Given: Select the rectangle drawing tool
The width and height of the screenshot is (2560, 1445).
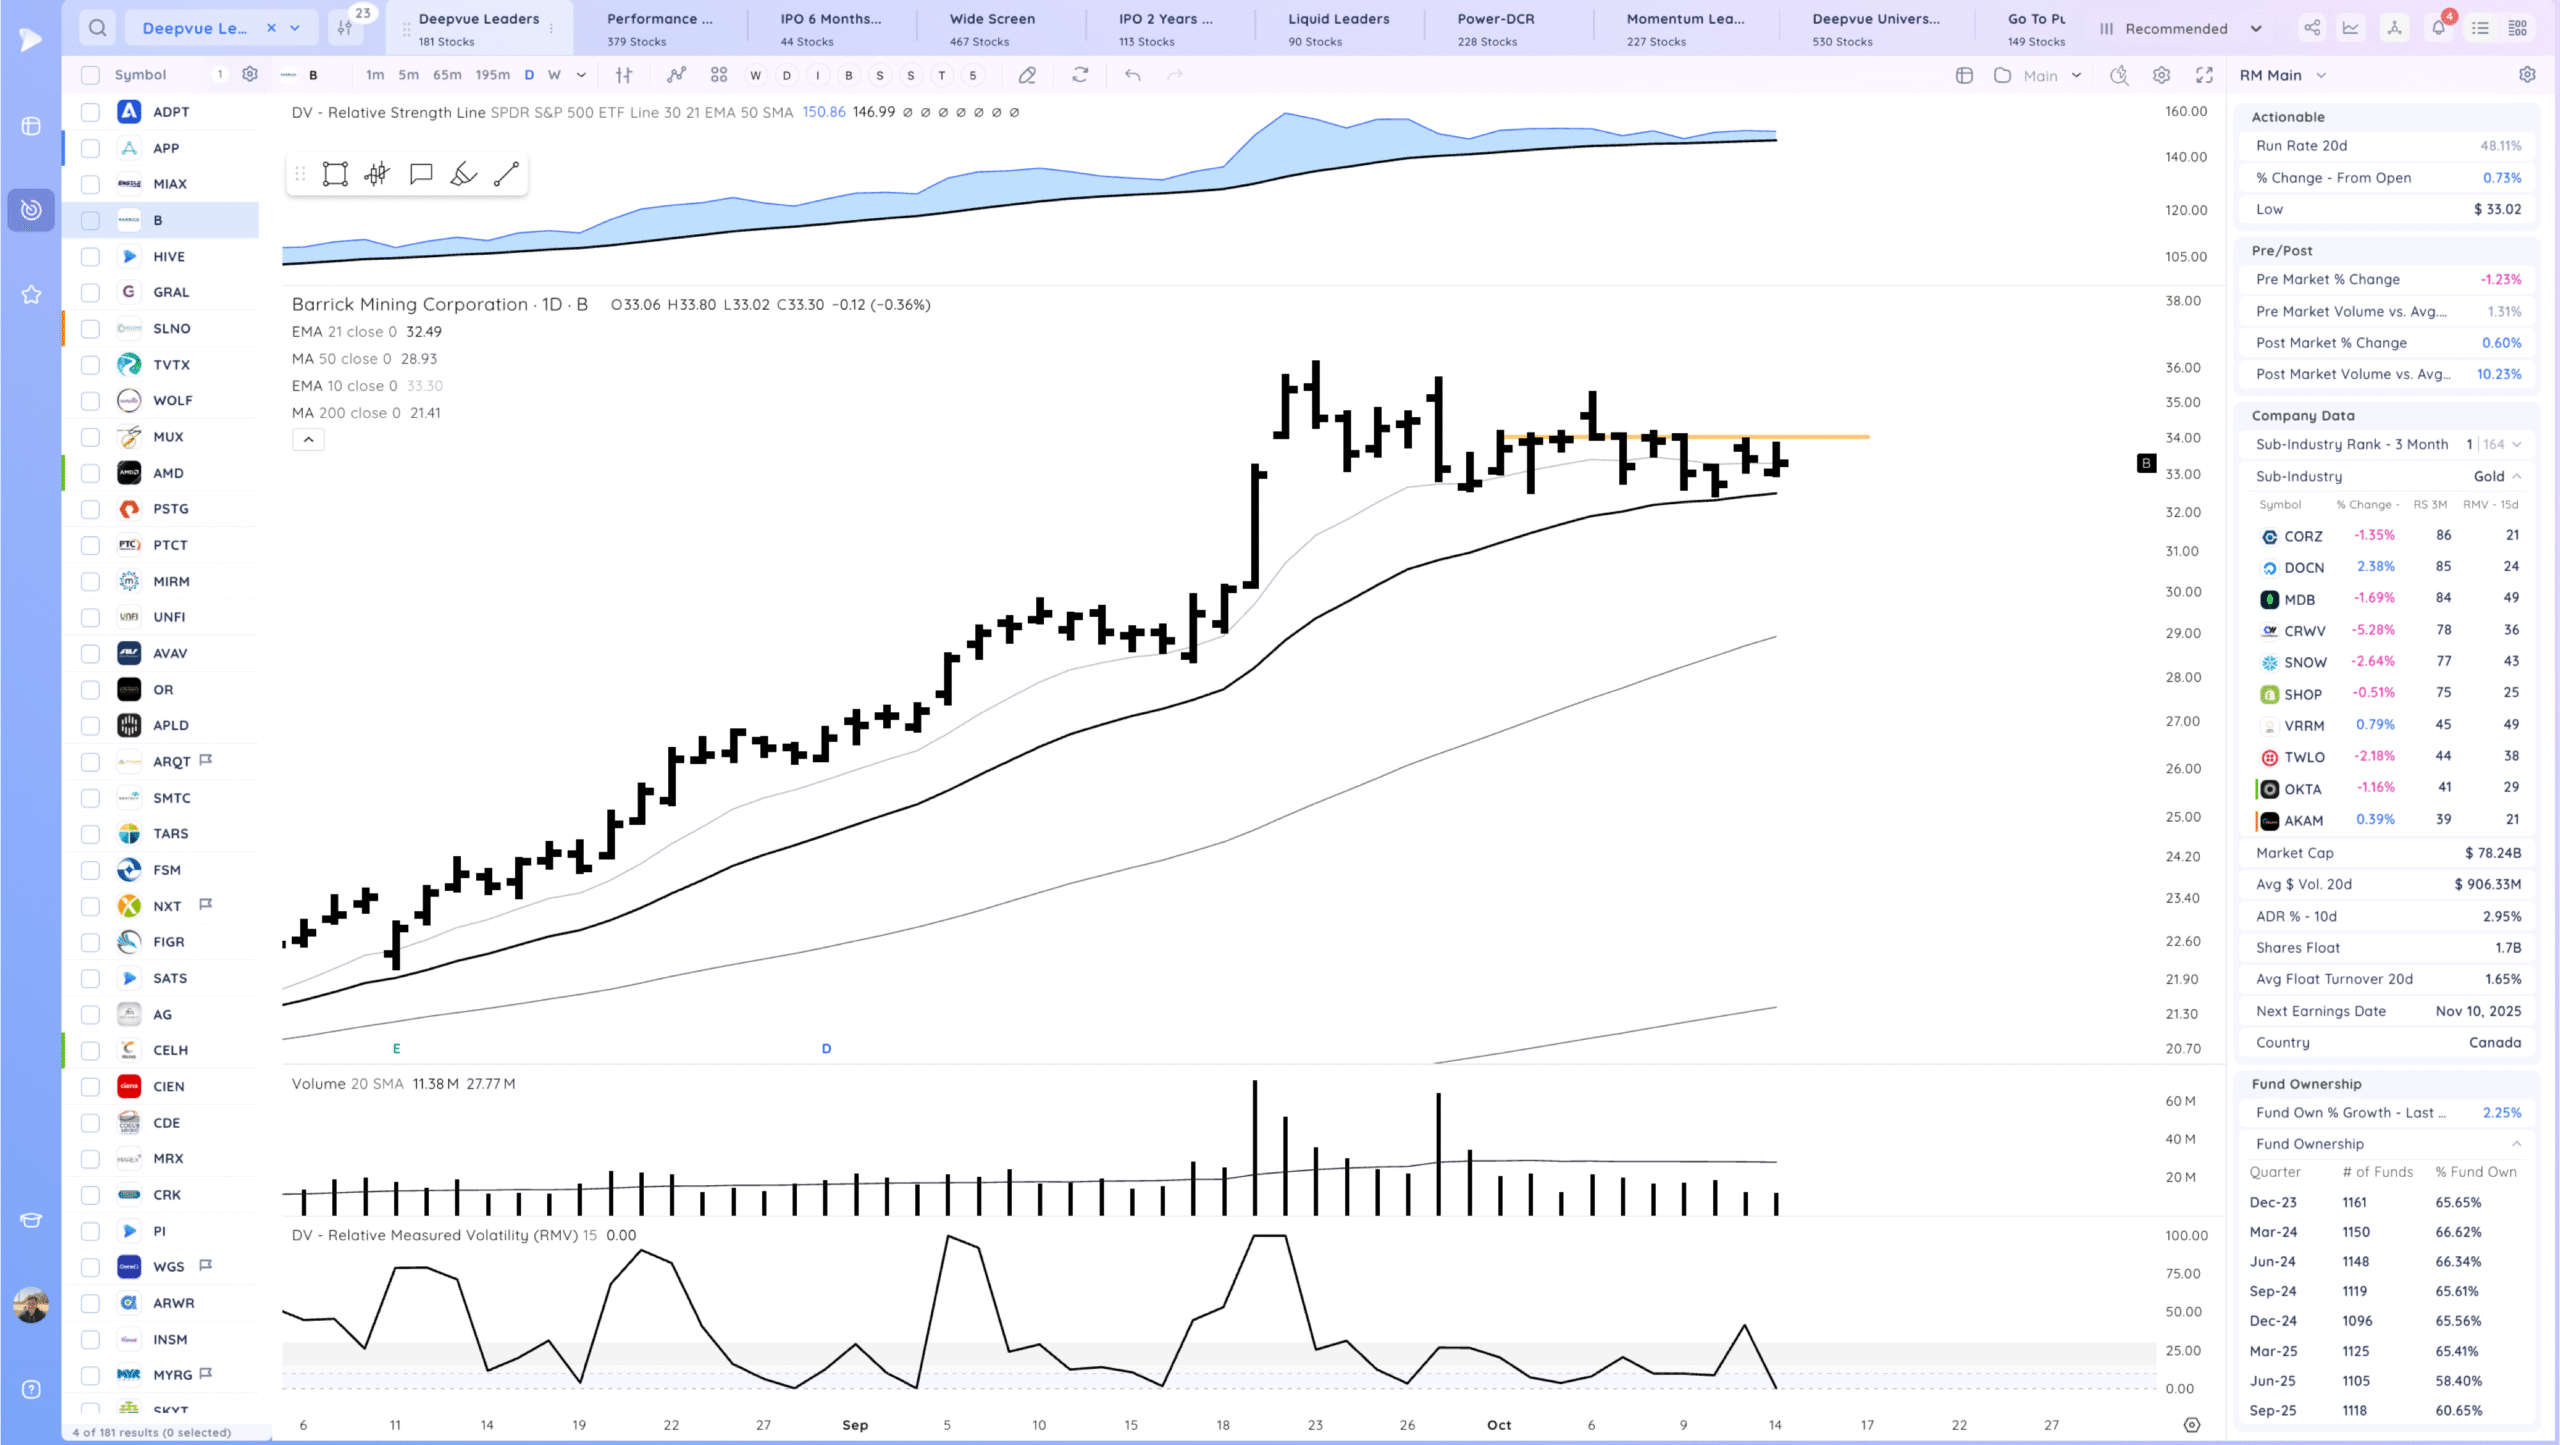Looking at the screenshot, I should pyautogui.click(x=335, y=174).
